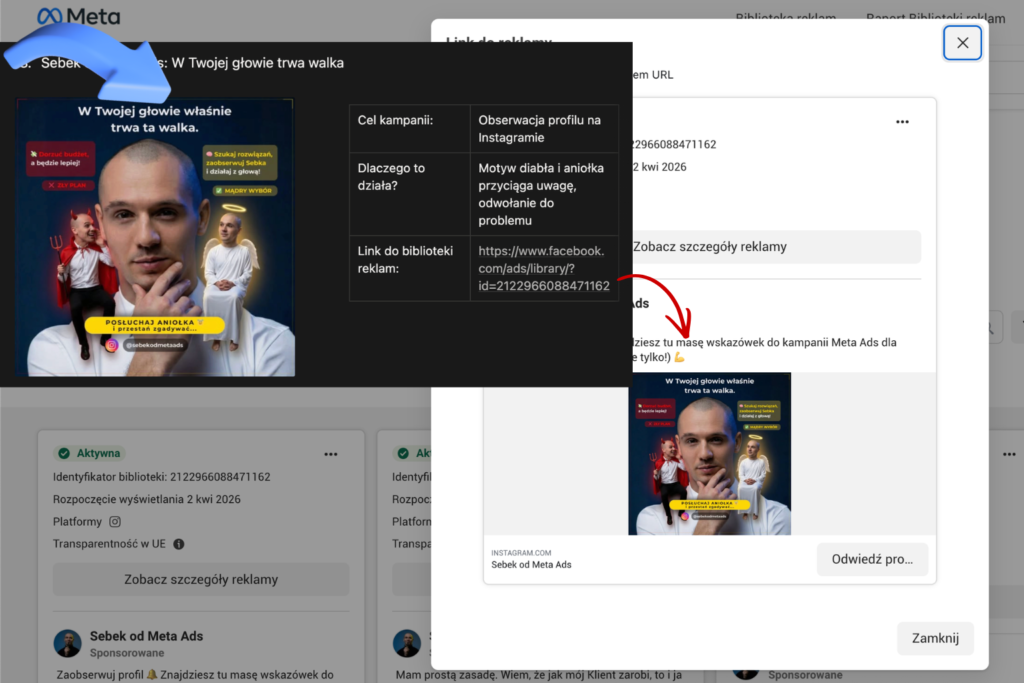
Task: Open Sebek od Meta Ads avatar on first card
Action: [67, 643]
